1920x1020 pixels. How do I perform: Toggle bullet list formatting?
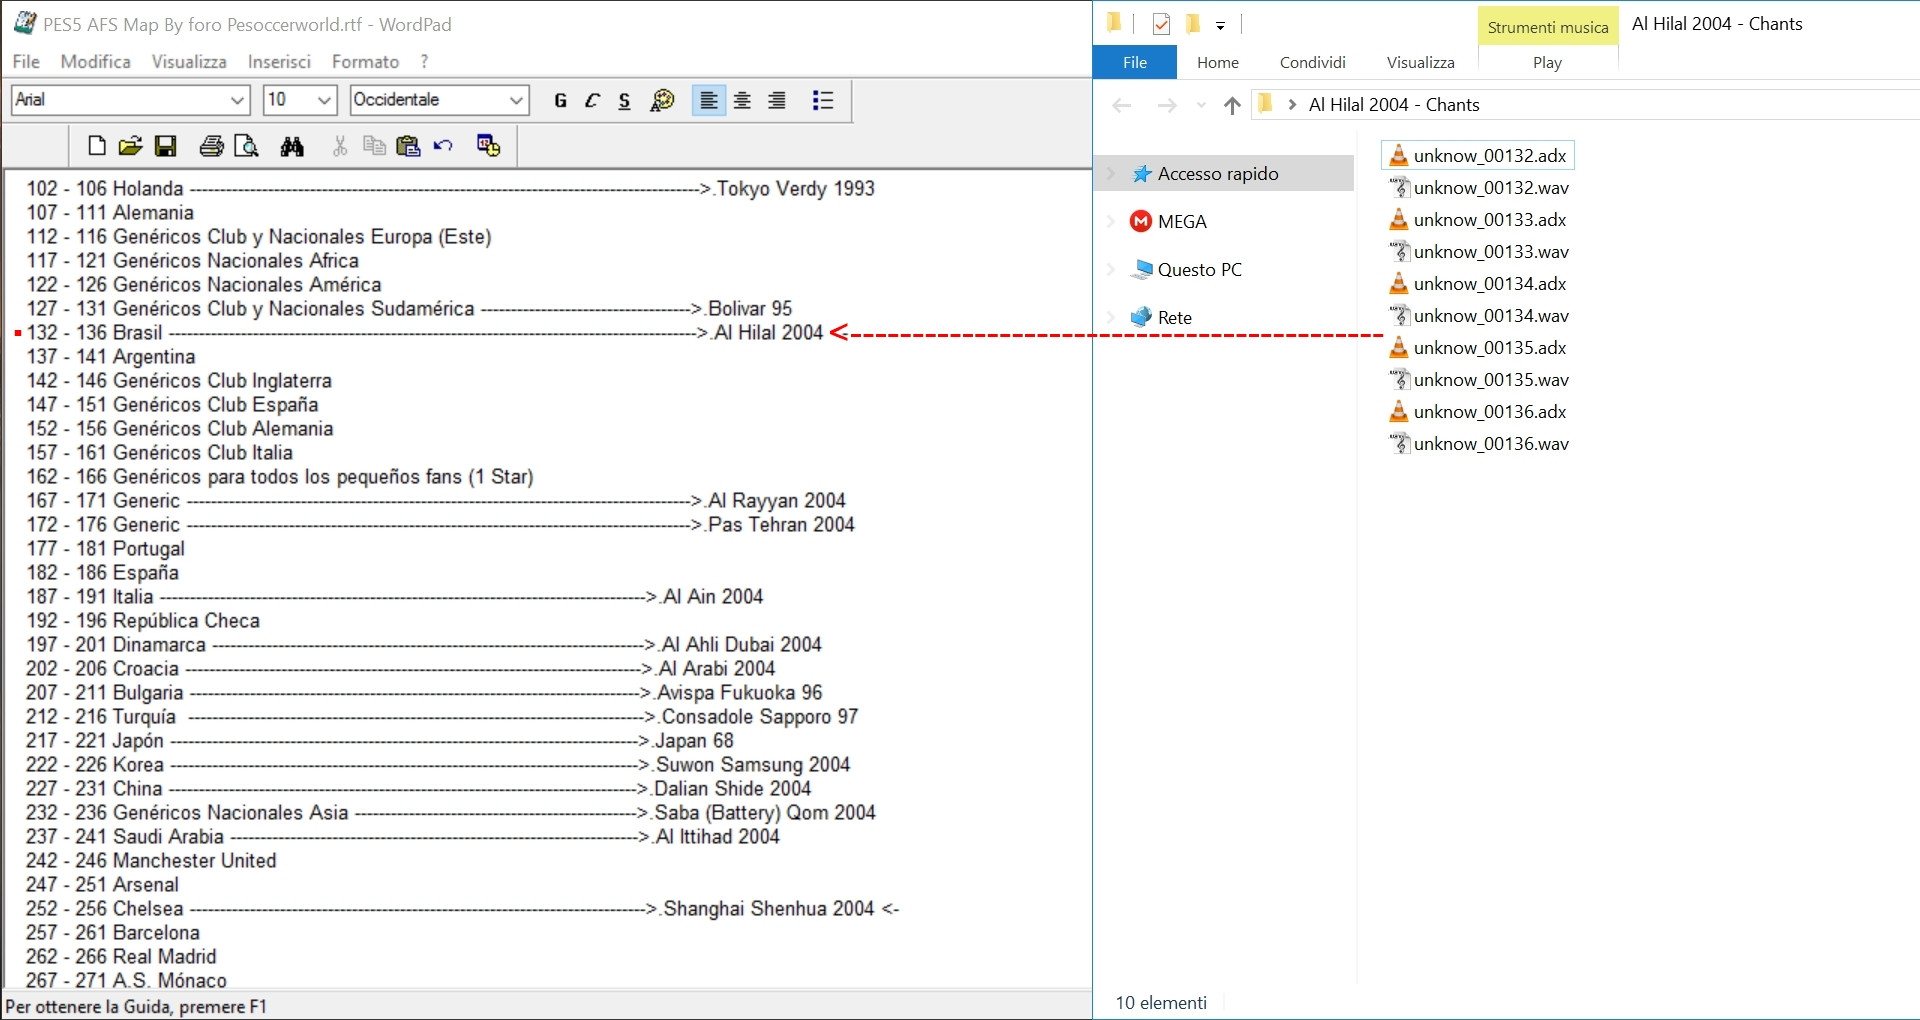click(823, 100)
